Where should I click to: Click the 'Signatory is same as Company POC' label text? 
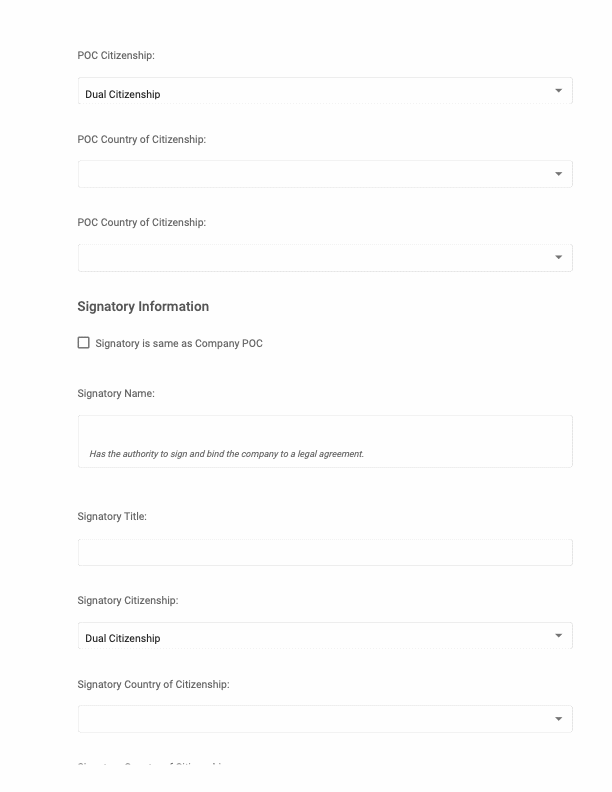[x=179, y=344]
